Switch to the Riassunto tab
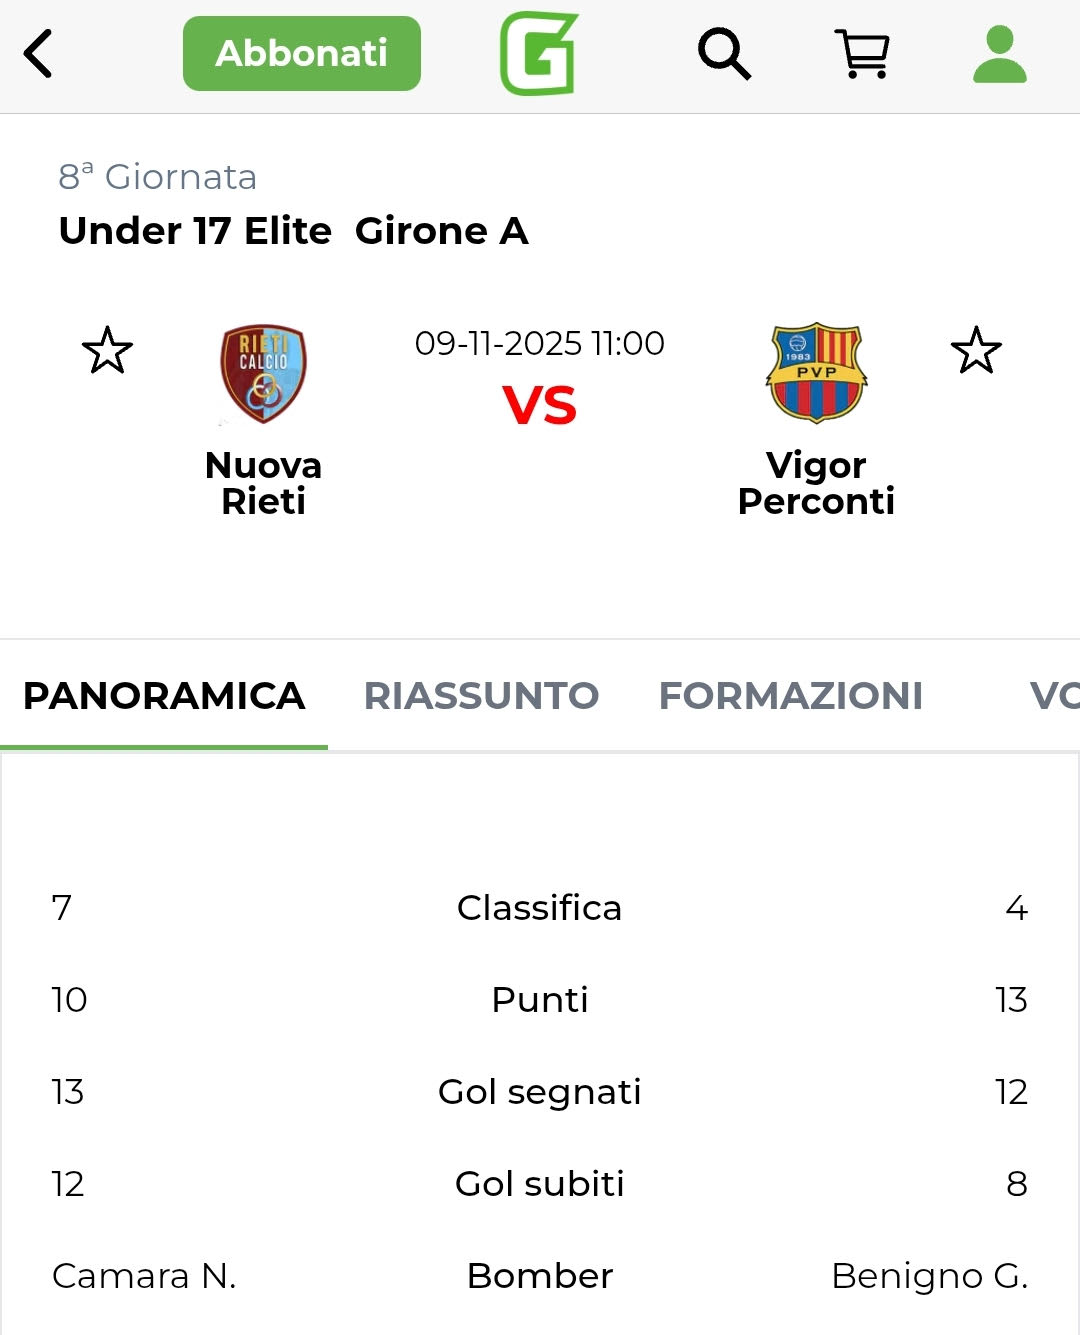The height and width of the screenshot is (1335, 1080). click(481, 696)
